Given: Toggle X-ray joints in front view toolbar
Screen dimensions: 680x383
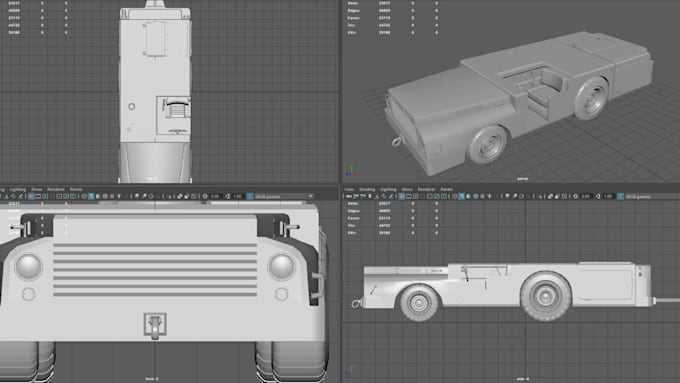Looking at the screenshot, I should click(194, 196).
